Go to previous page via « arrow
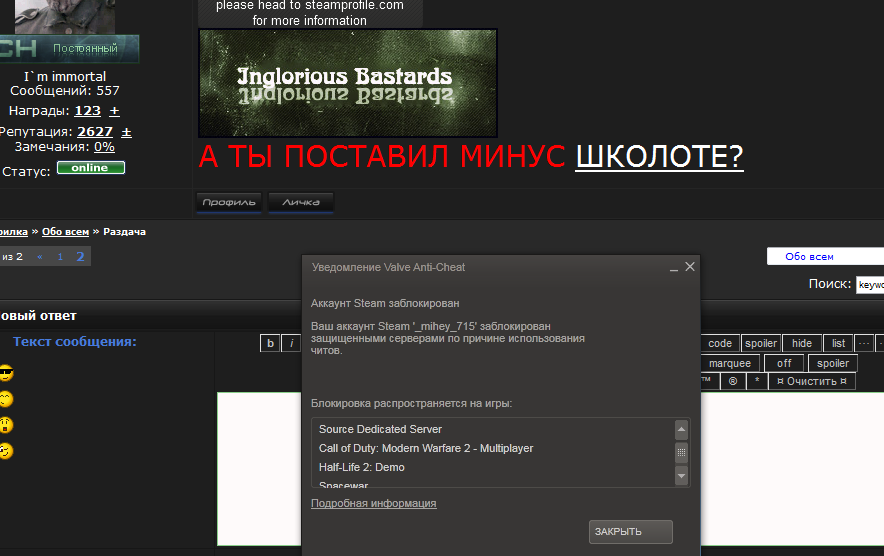 pyautogui.click(x=39, y=257)
